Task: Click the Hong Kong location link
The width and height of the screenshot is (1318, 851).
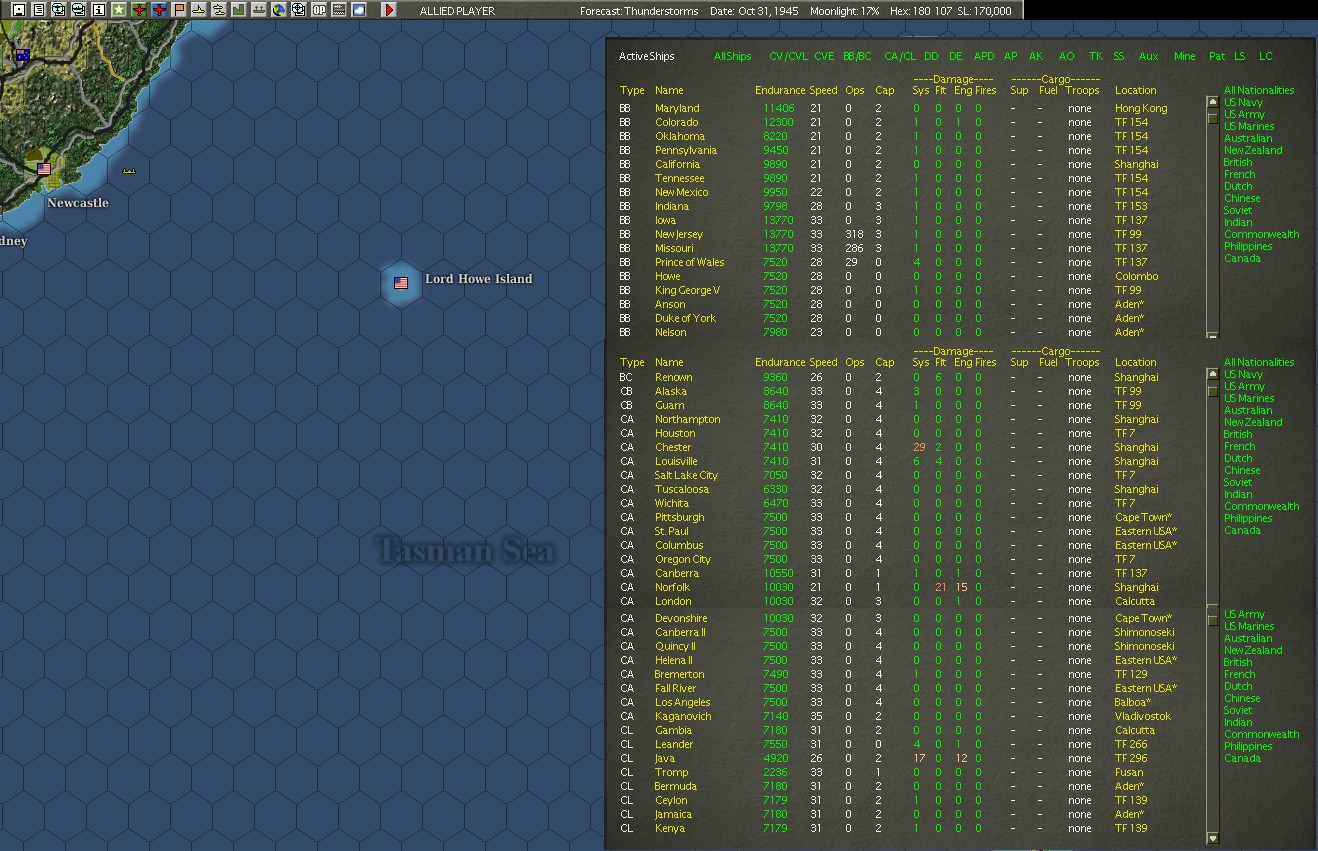Action: pyautogui.click(x=1141, y=108)
